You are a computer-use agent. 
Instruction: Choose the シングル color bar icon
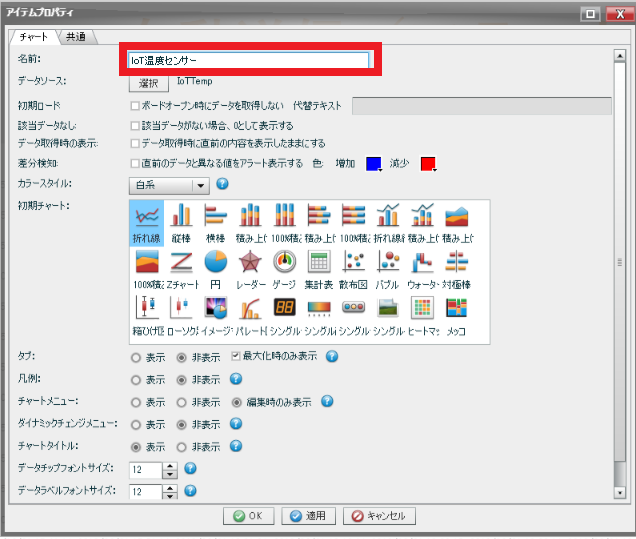pos(319,316)
